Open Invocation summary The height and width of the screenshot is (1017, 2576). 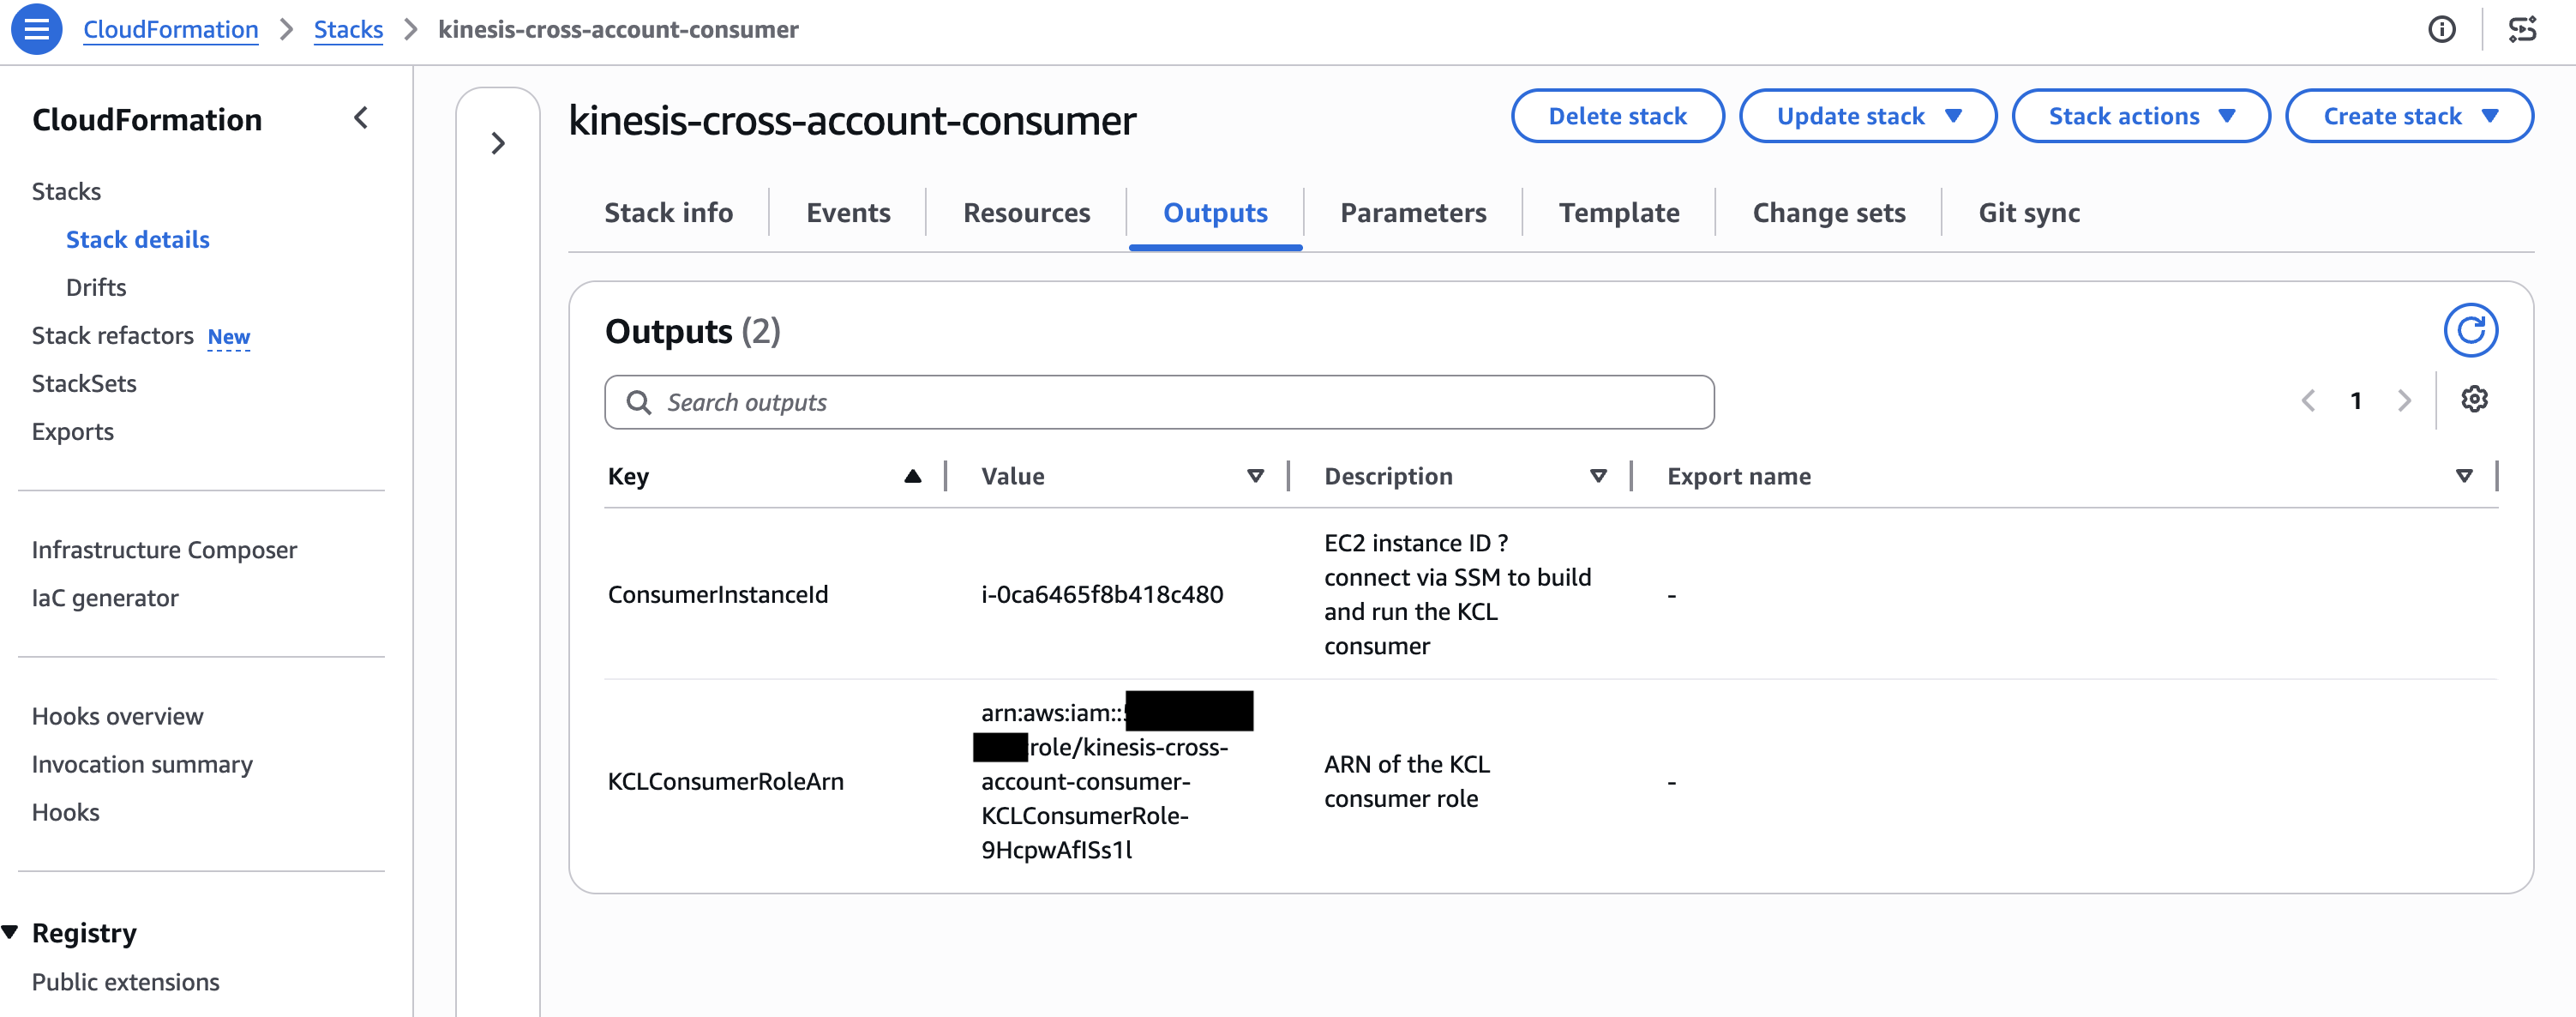pos(142,764)
